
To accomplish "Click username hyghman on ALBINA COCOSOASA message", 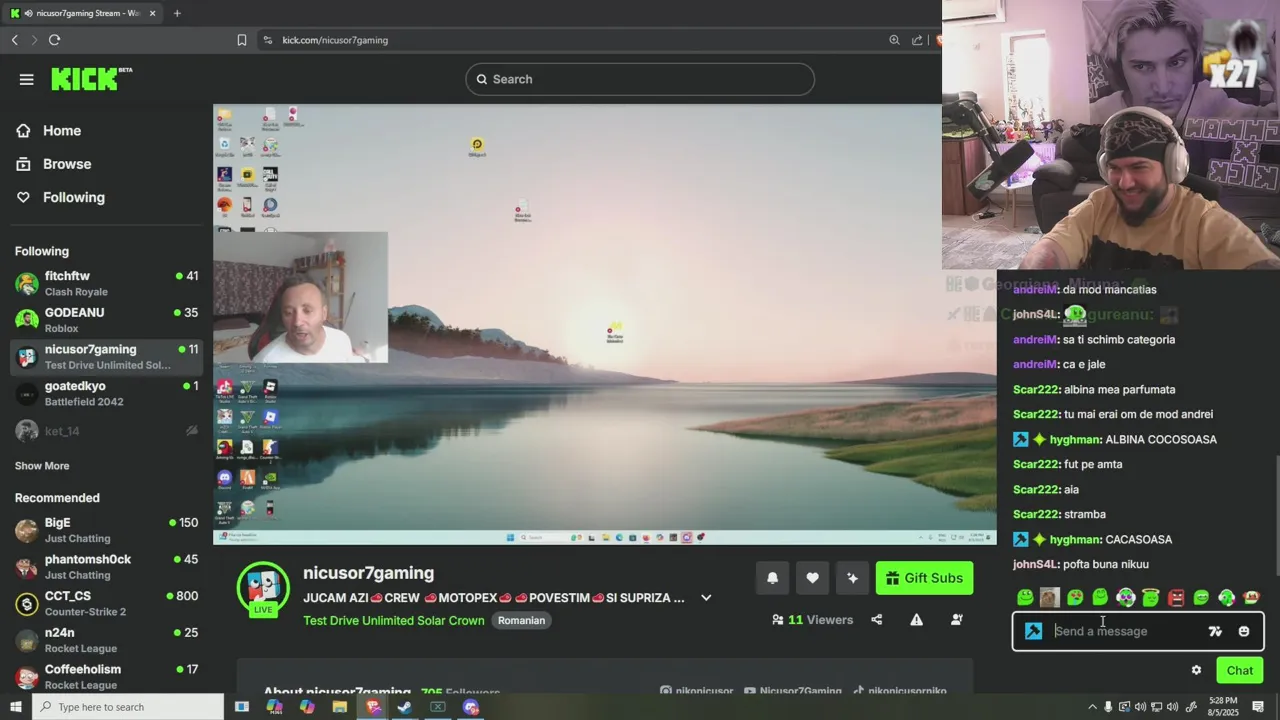I will tap(1076, 439).
